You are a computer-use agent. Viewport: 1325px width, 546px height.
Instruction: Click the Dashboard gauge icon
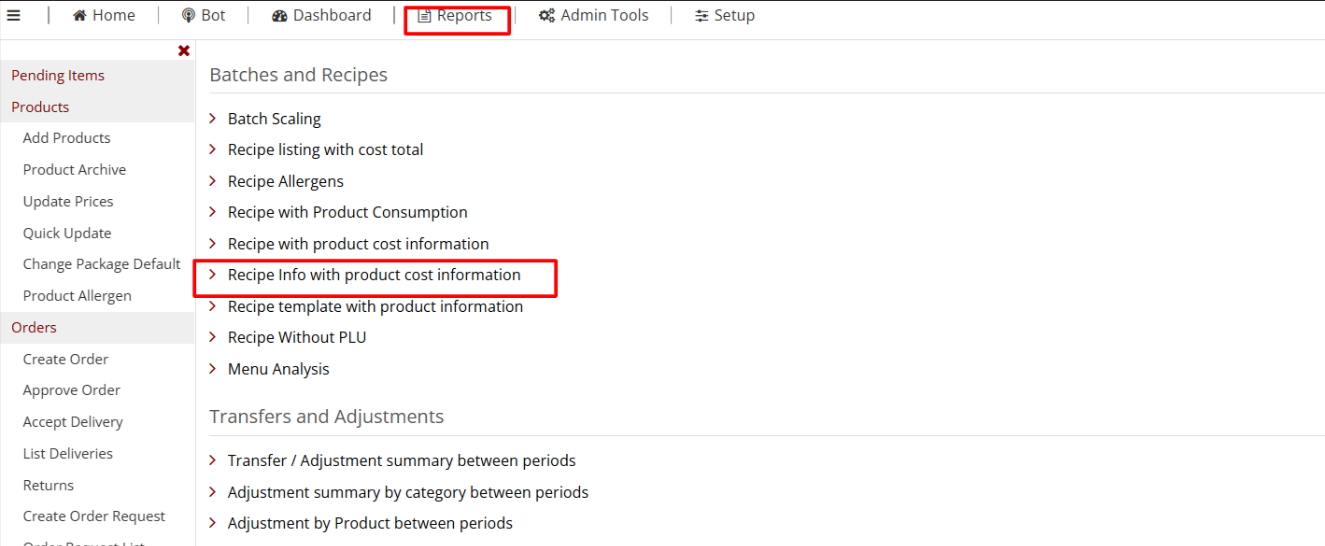point(280,16)
